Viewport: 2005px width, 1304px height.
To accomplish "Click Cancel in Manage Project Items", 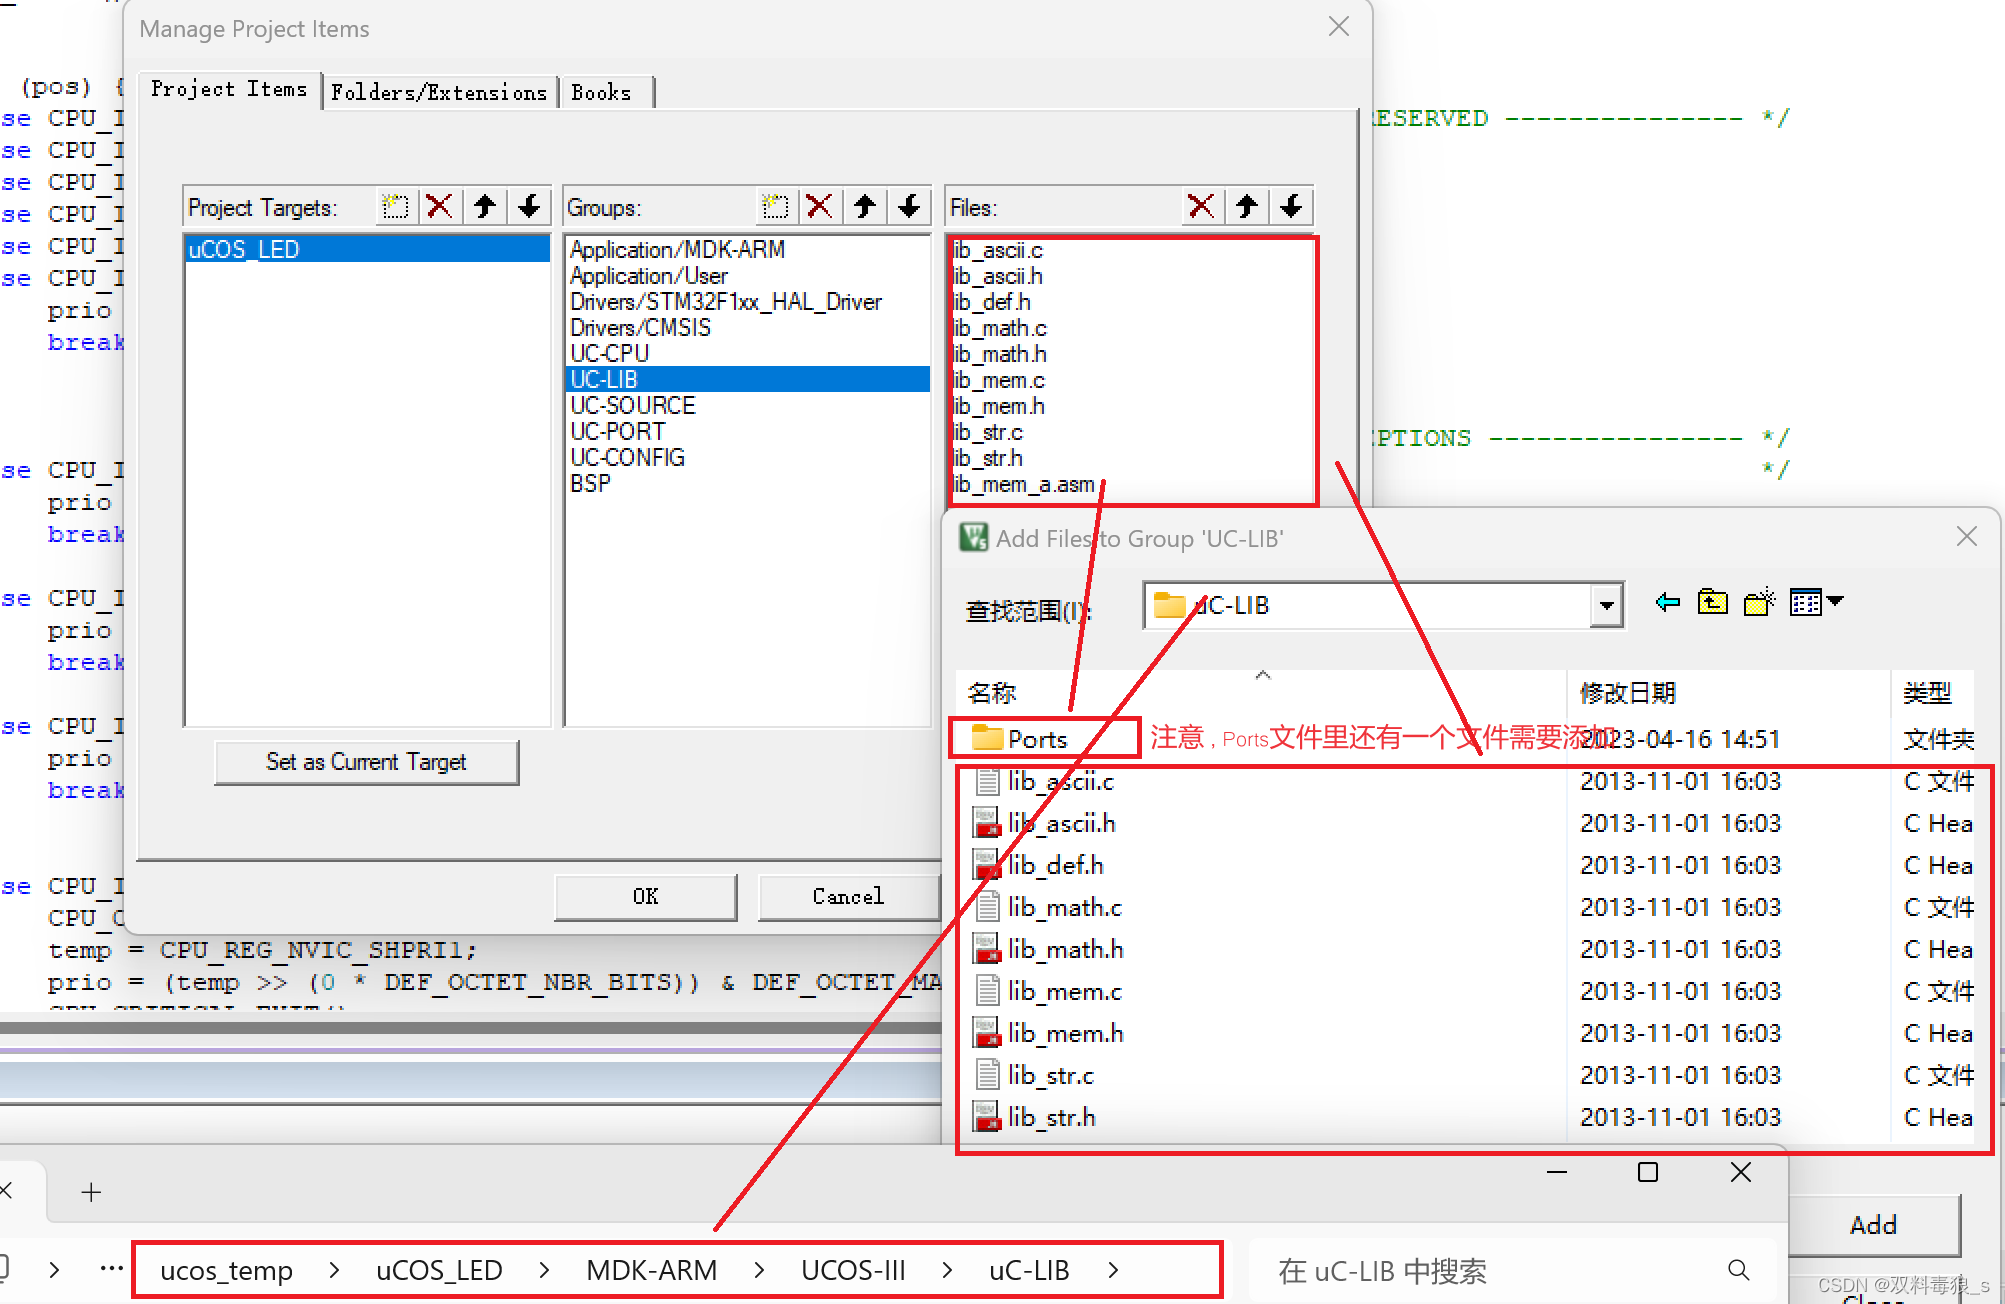I will pyautogui.click(x=849, y=896).
